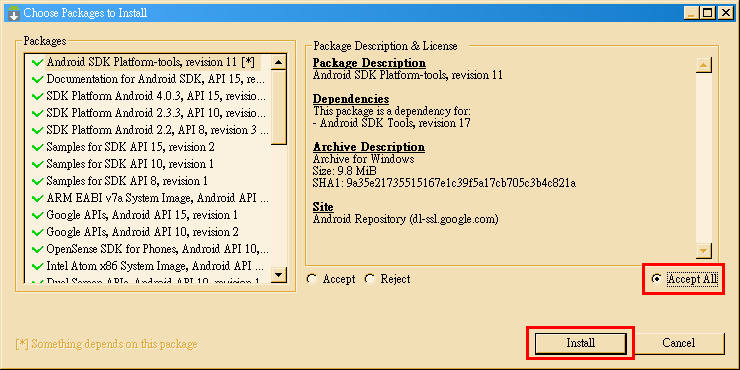740x370 pixels.
Task: Click the Package Description heading
Action: (369, 63)
